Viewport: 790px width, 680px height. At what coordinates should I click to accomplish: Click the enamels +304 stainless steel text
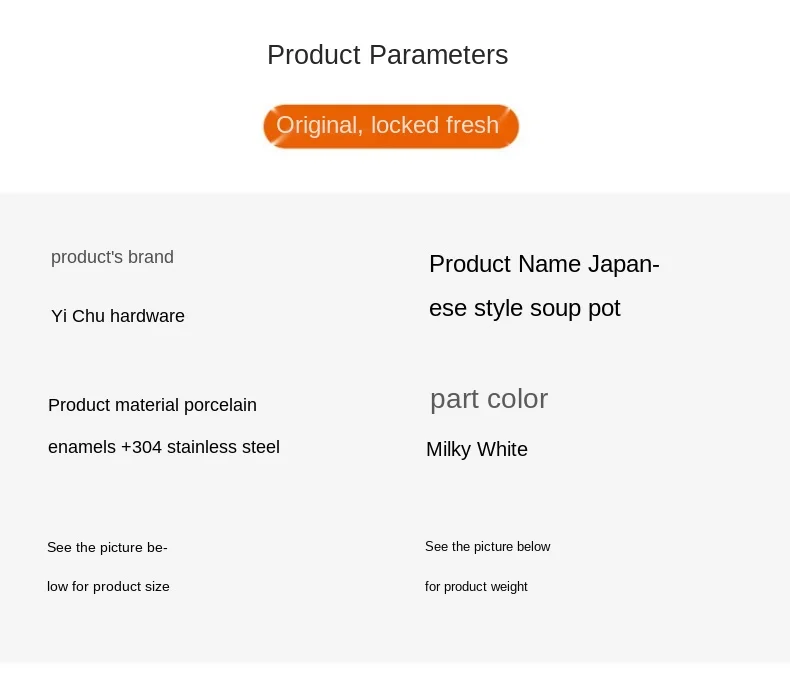(x=164, y=447)
